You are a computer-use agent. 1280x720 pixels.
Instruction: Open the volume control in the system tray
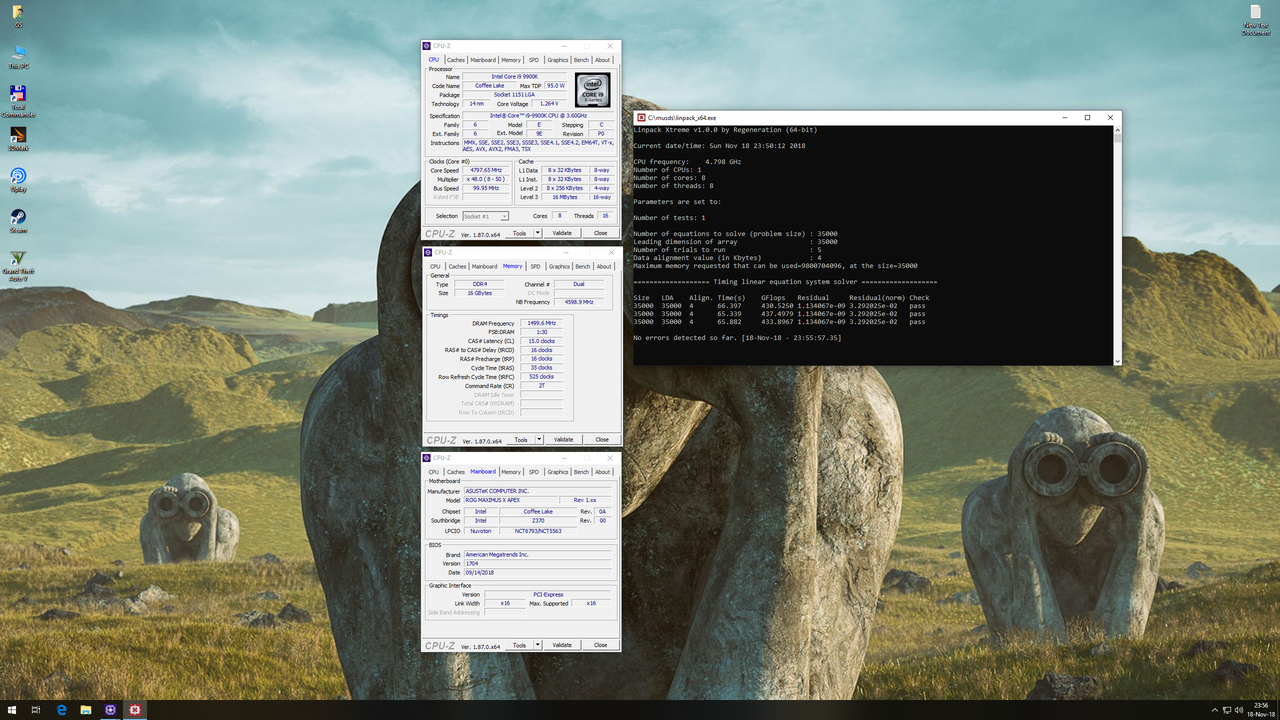tap(1239, 710)
